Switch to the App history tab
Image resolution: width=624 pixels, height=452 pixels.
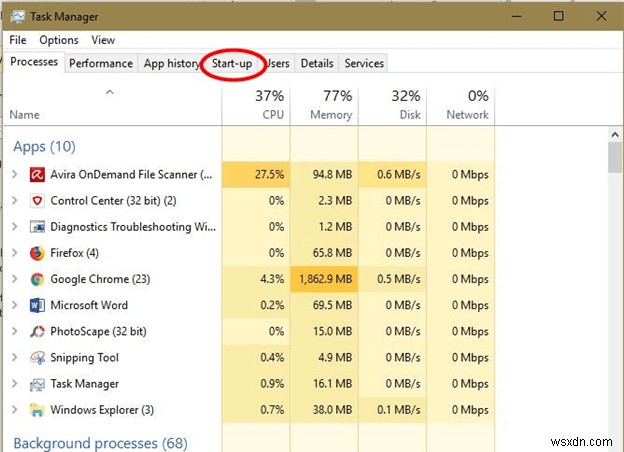pyautogui.click(x=171, y=63)
